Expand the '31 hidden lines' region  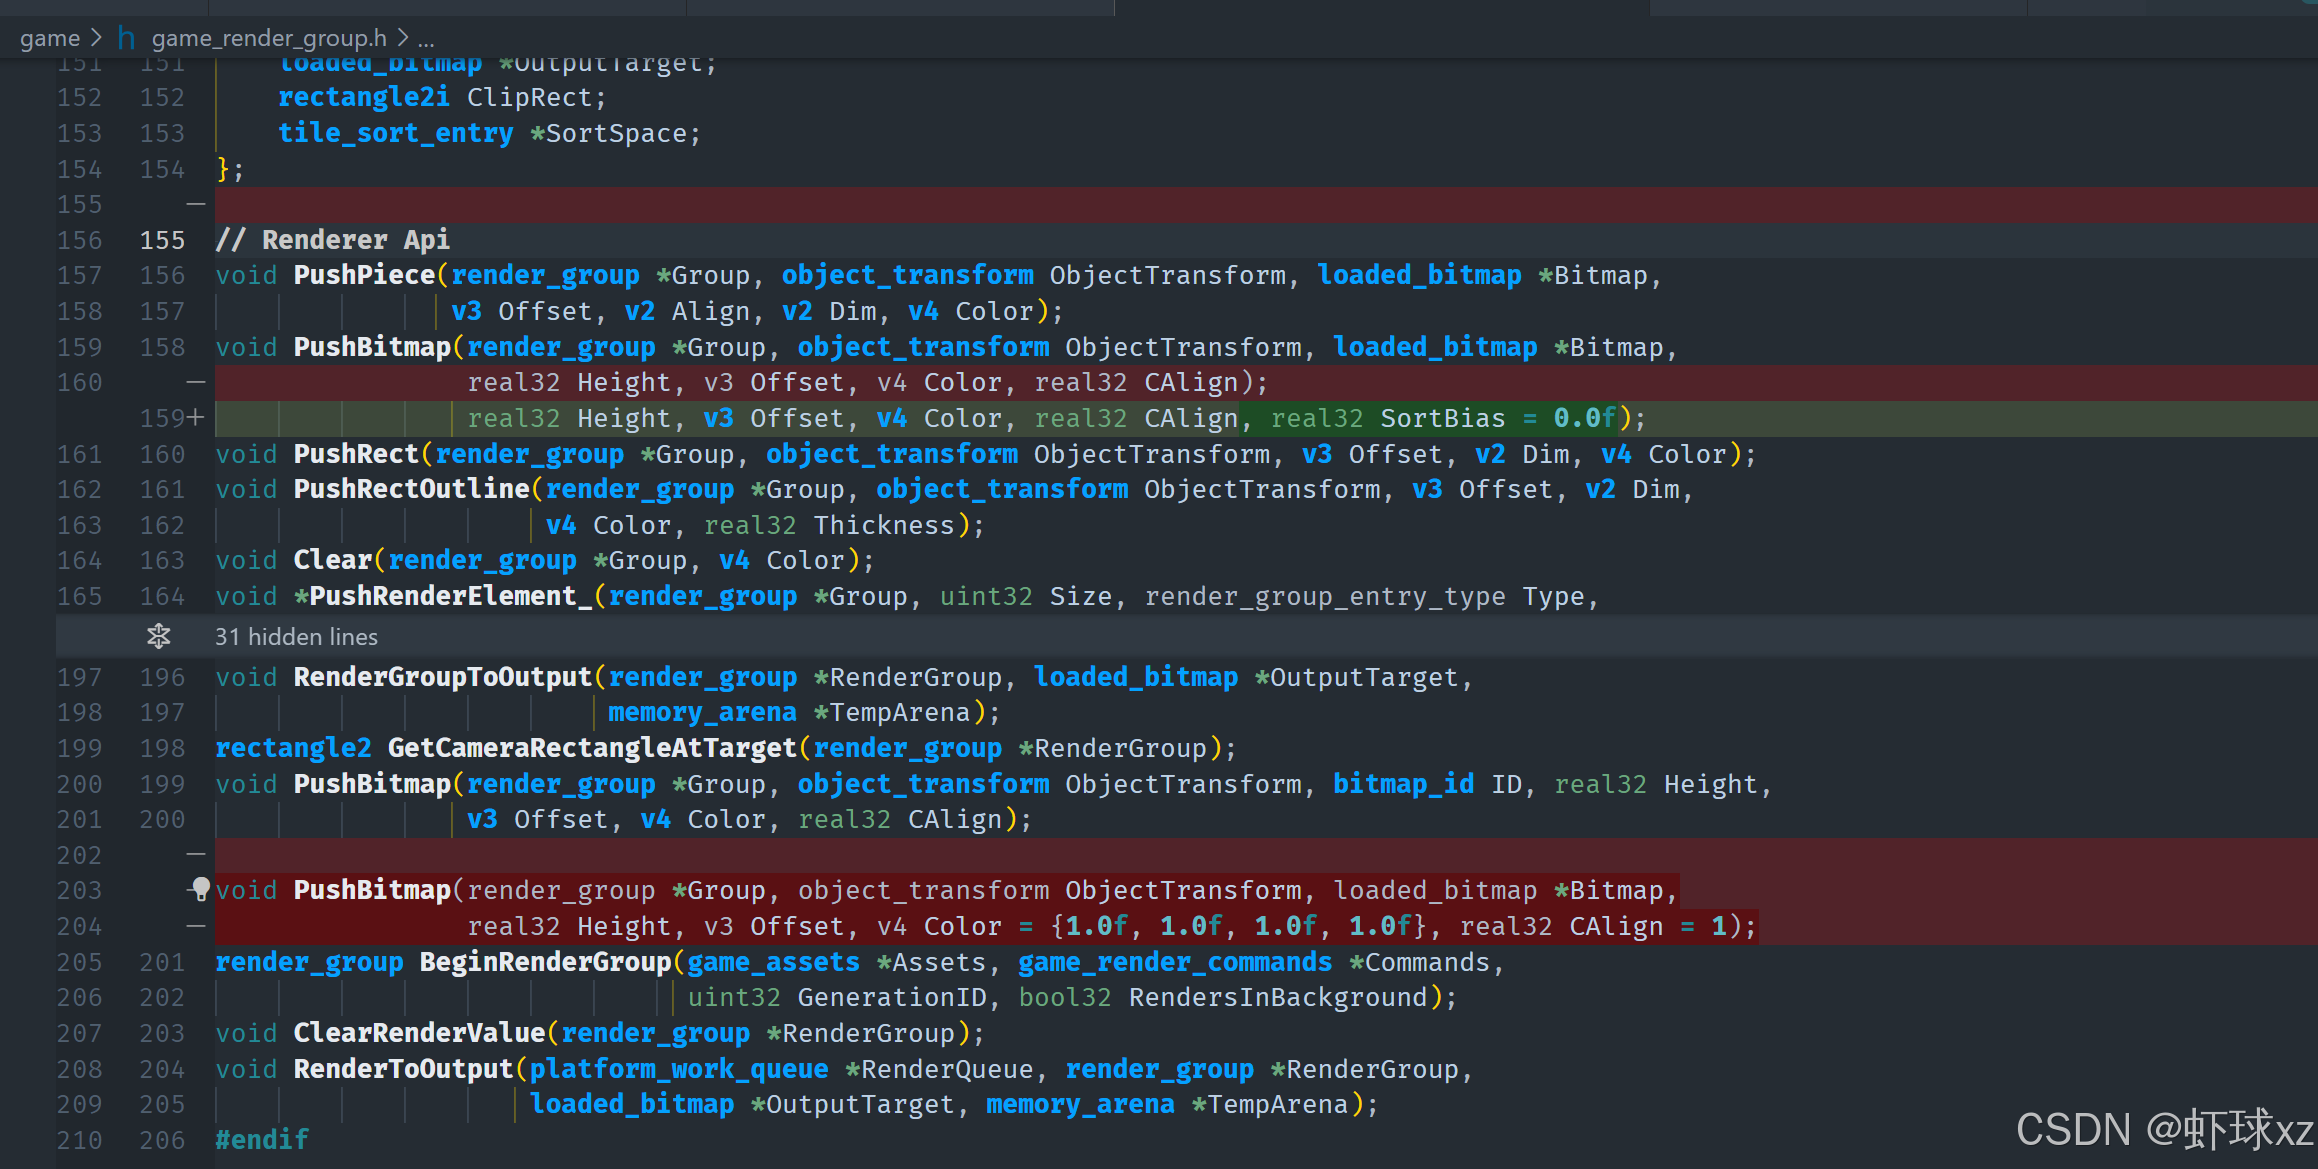296,636
